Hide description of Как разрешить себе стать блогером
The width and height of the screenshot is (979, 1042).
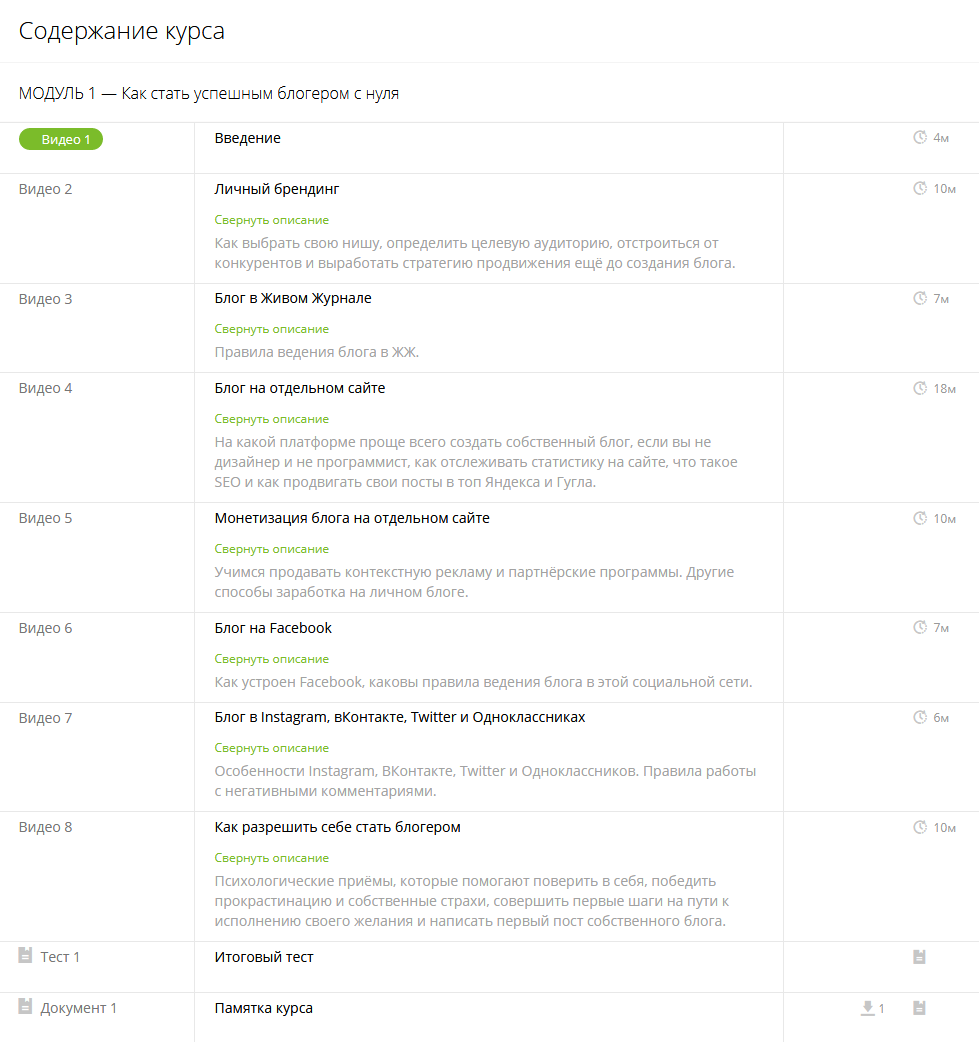point(271,858)
